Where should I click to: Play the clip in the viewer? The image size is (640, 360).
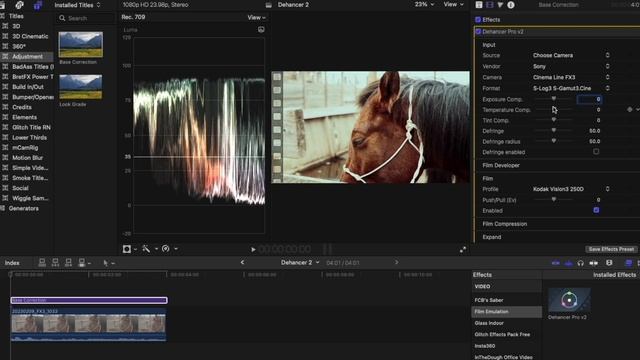point(253,249)
